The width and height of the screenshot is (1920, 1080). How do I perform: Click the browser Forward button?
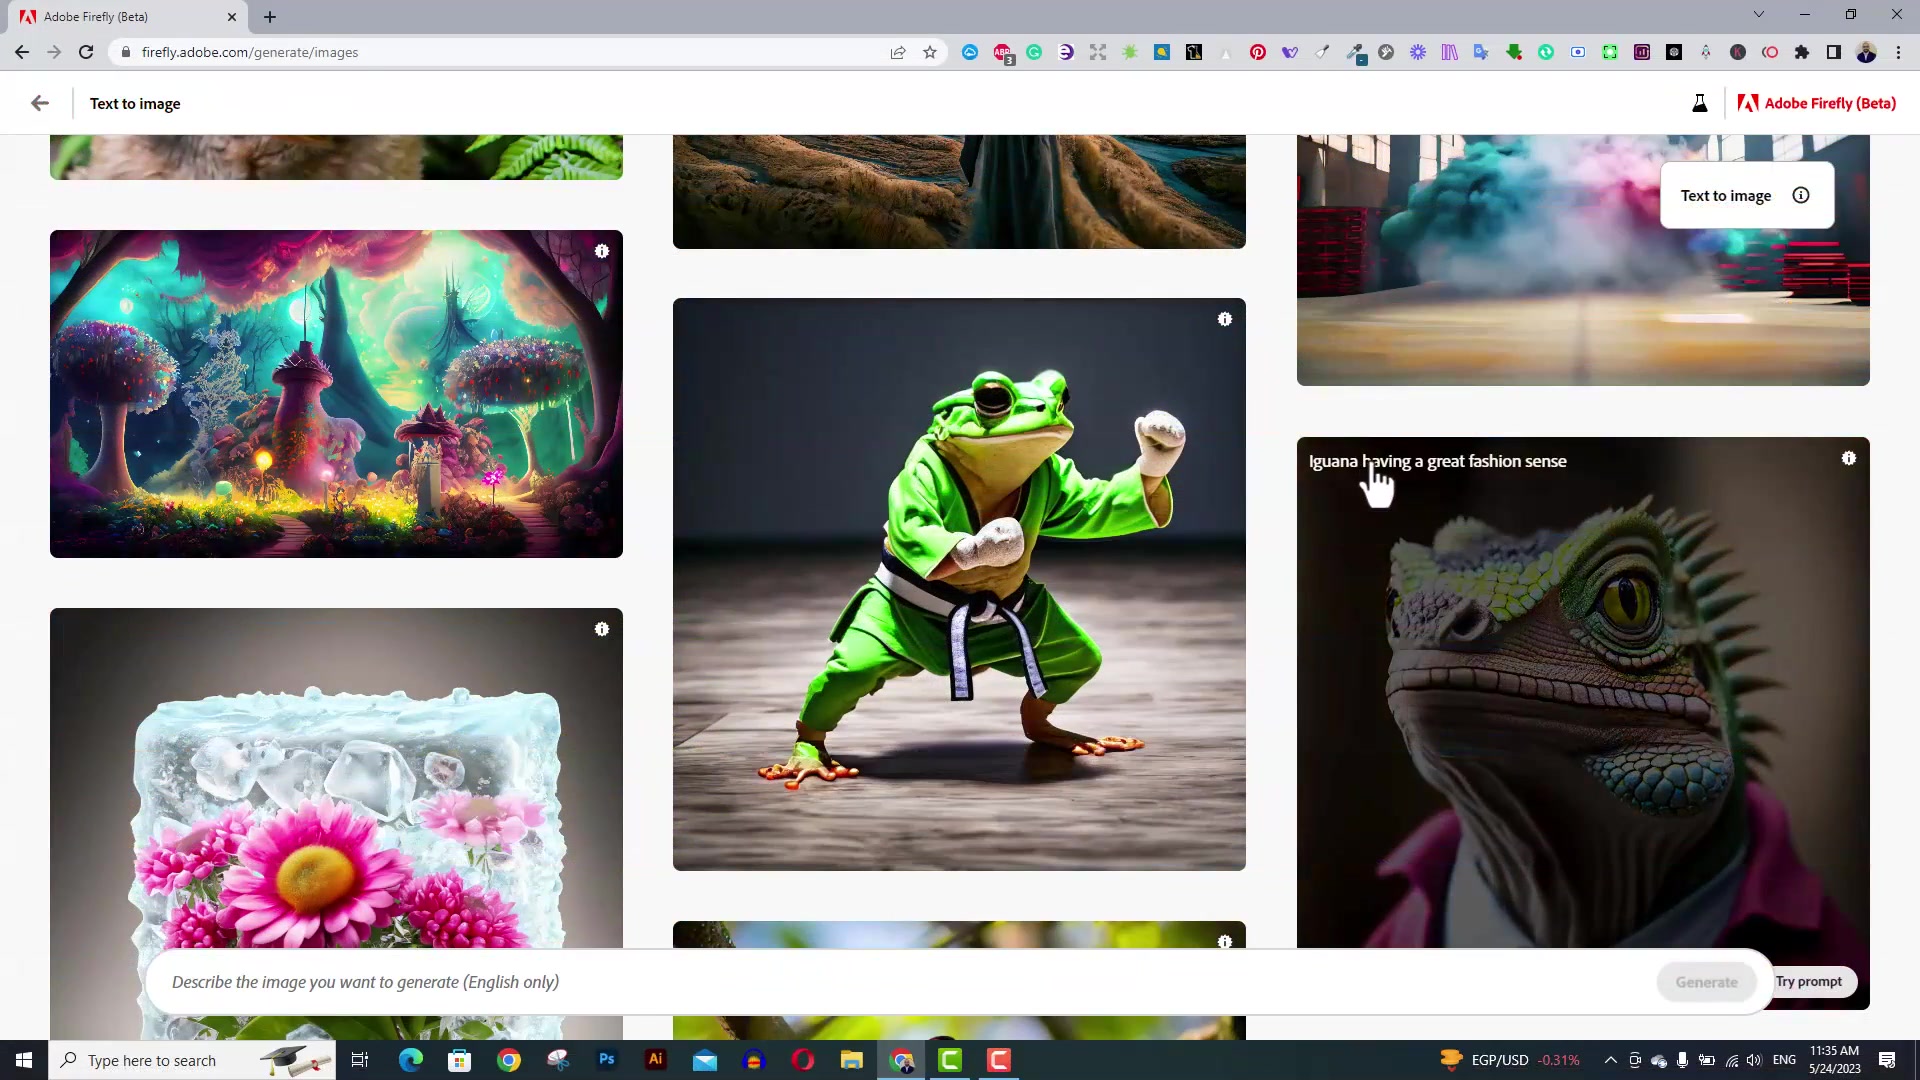click(54, 52)
